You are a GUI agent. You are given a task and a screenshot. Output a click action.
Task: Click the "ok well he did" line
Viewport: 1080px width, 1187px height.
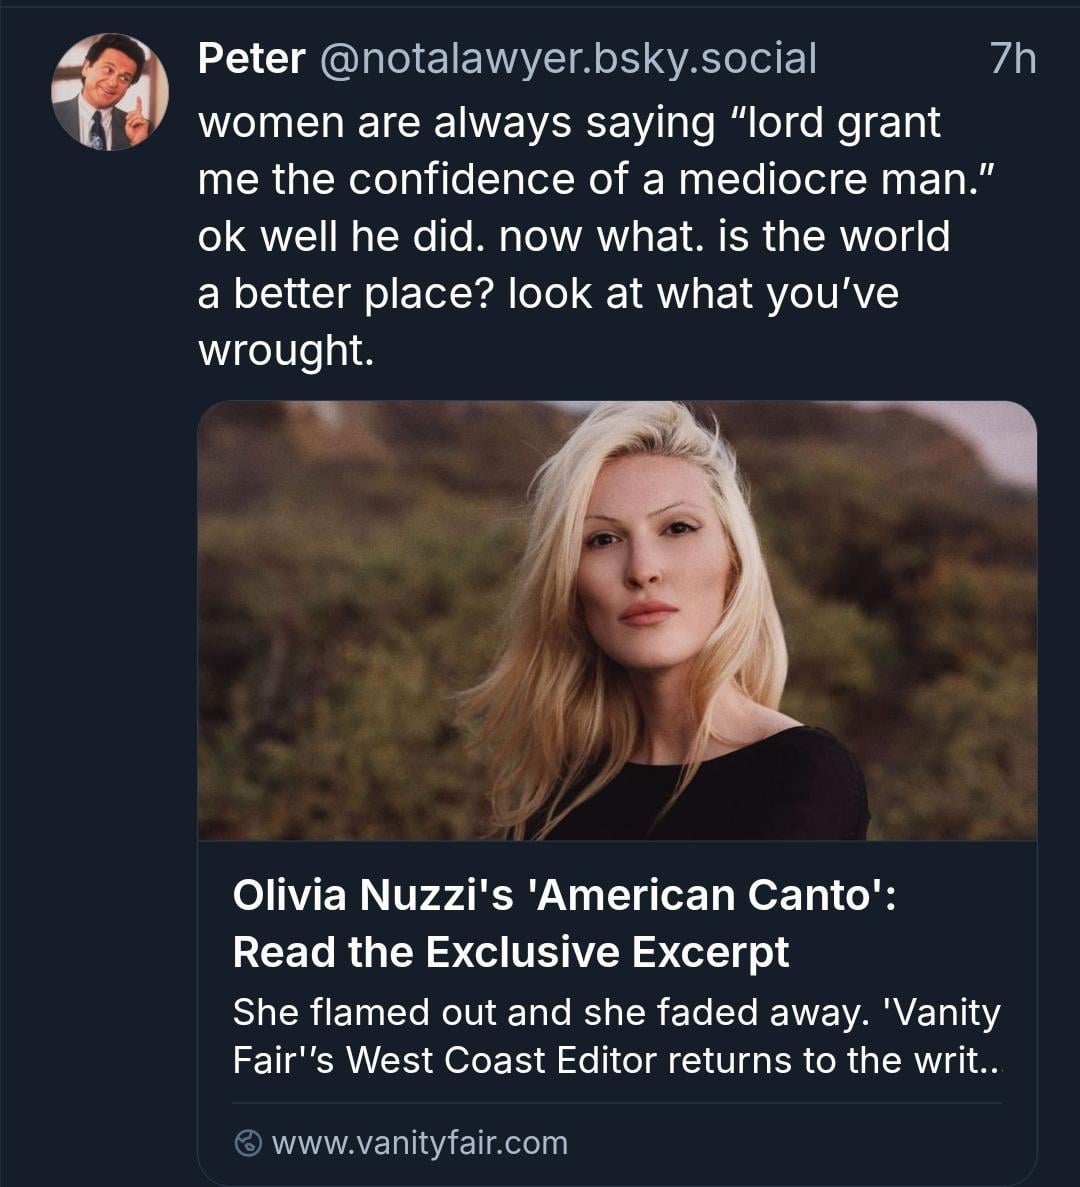(573, 236)
